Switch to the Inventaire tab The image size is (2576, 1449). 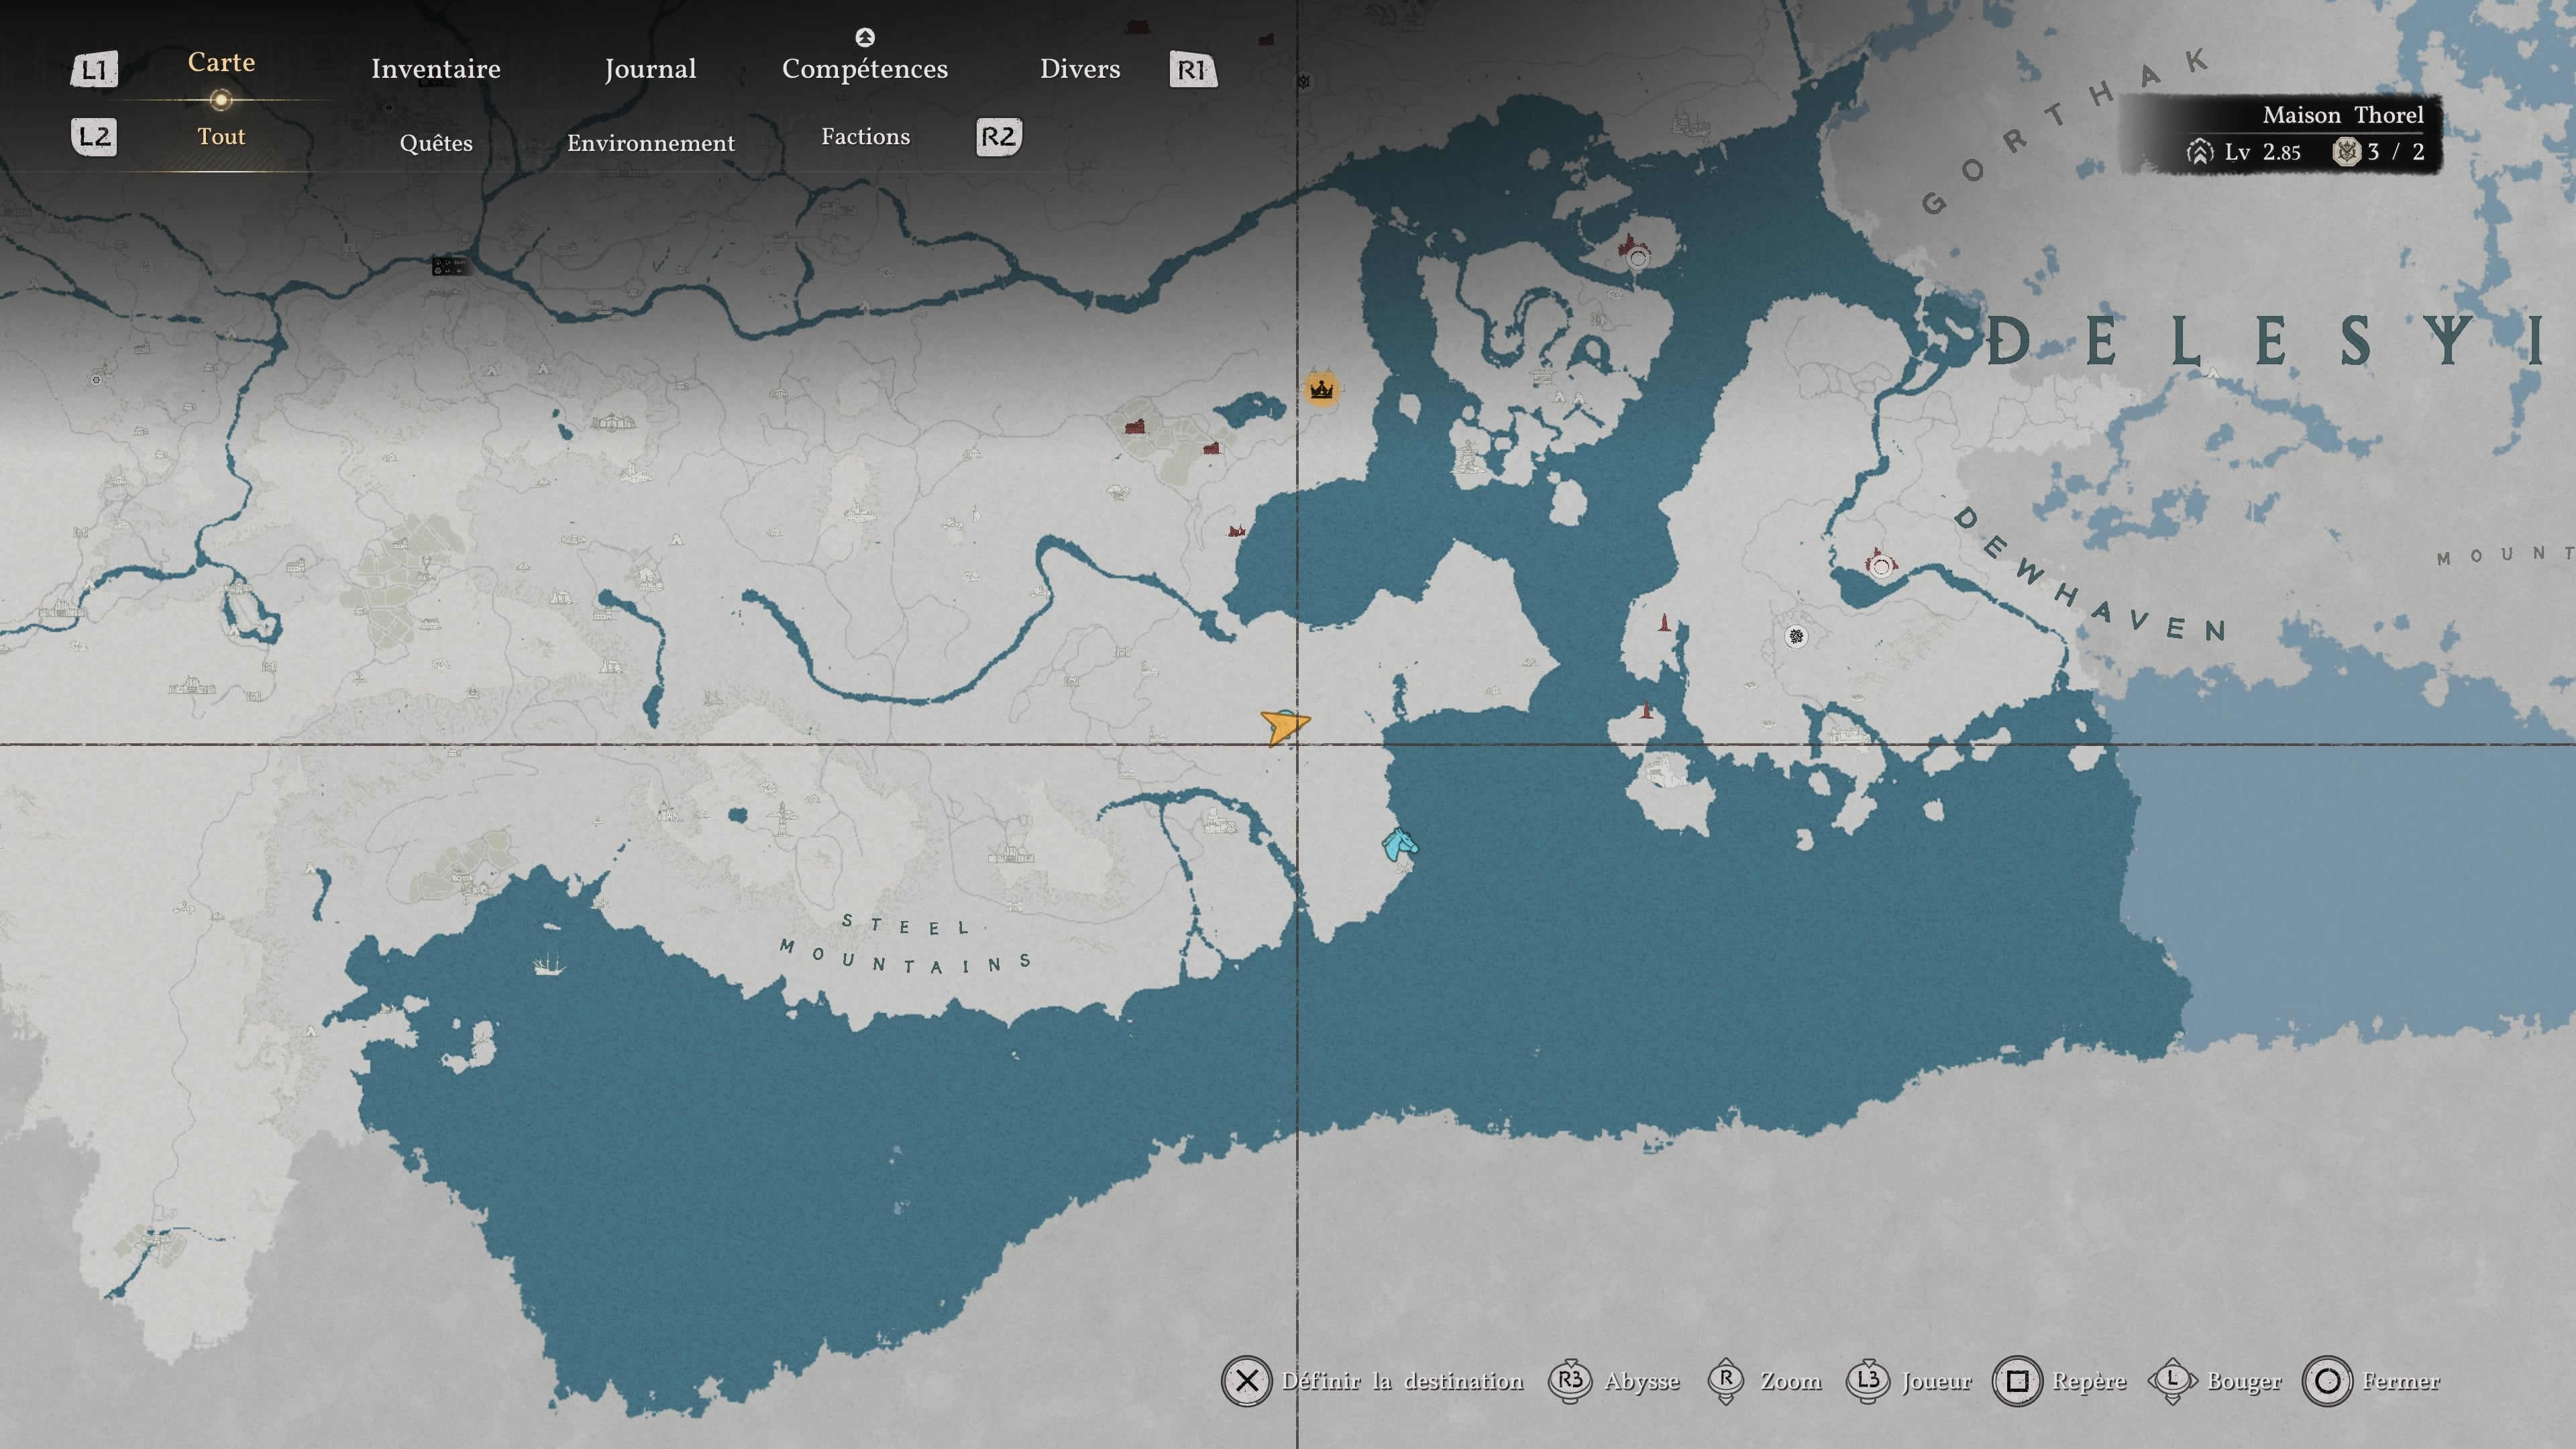click(x=436, y=69)
